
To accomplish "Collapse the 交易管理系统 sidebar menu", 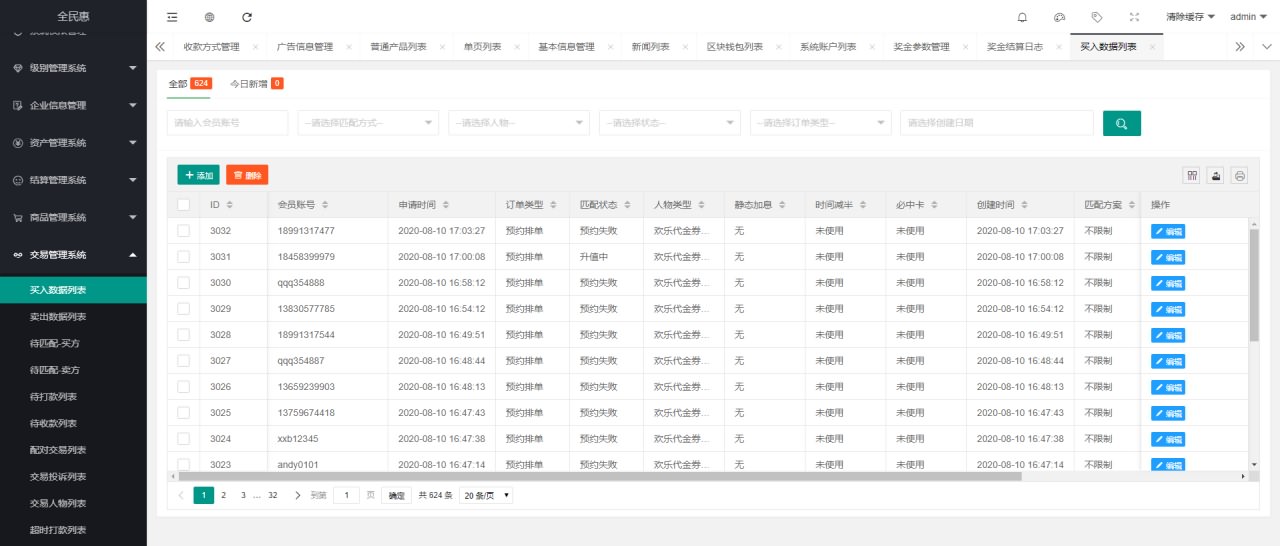I will point(73,255).
